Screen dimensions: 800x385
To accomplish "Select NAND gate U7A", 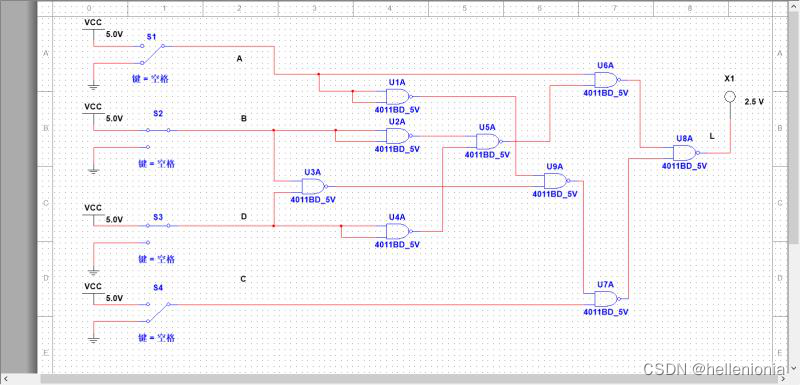I will pos(607,299).
